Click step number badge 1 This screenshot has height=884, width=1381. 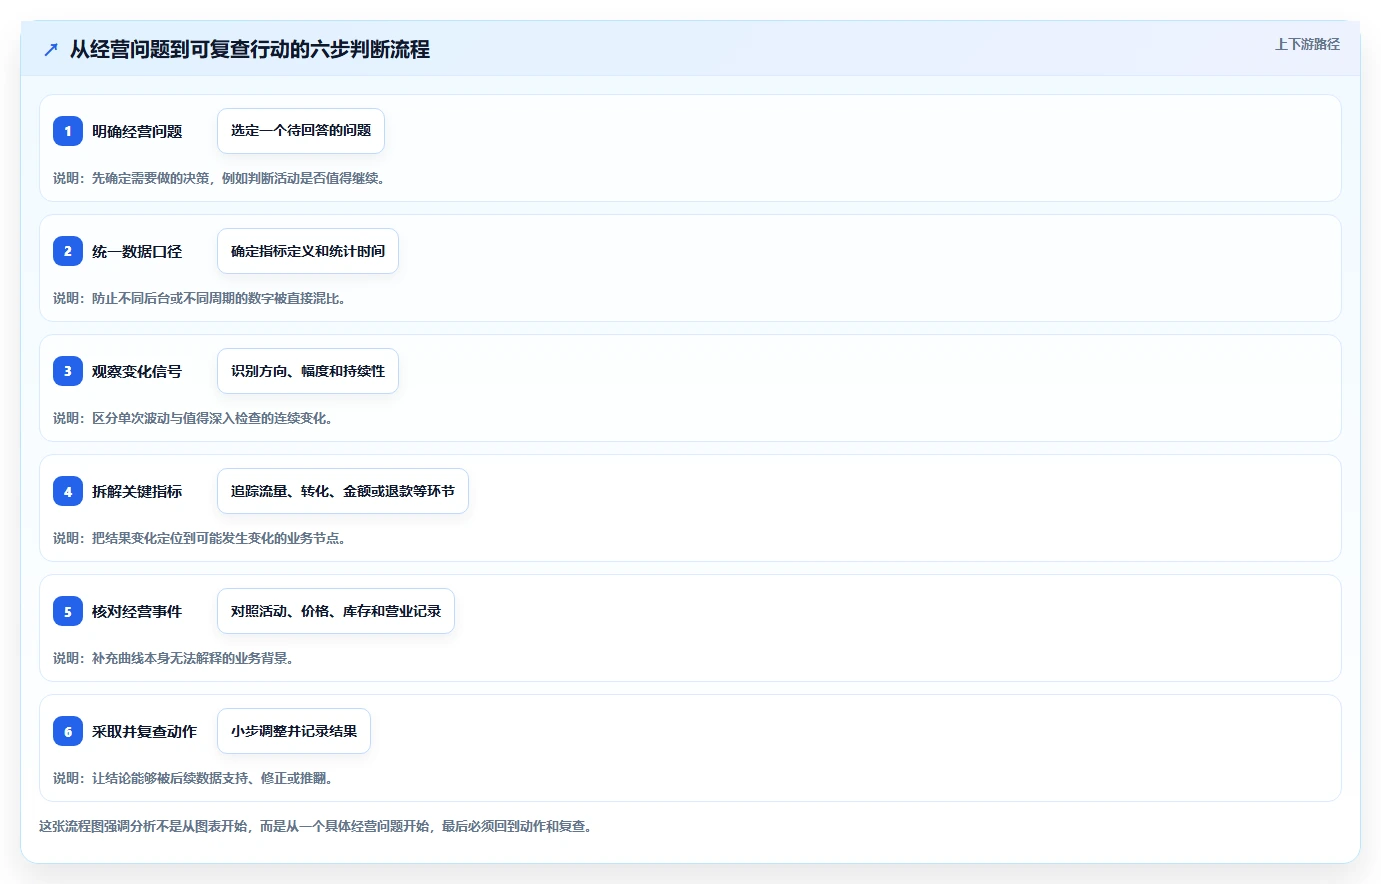click(68, 131)
